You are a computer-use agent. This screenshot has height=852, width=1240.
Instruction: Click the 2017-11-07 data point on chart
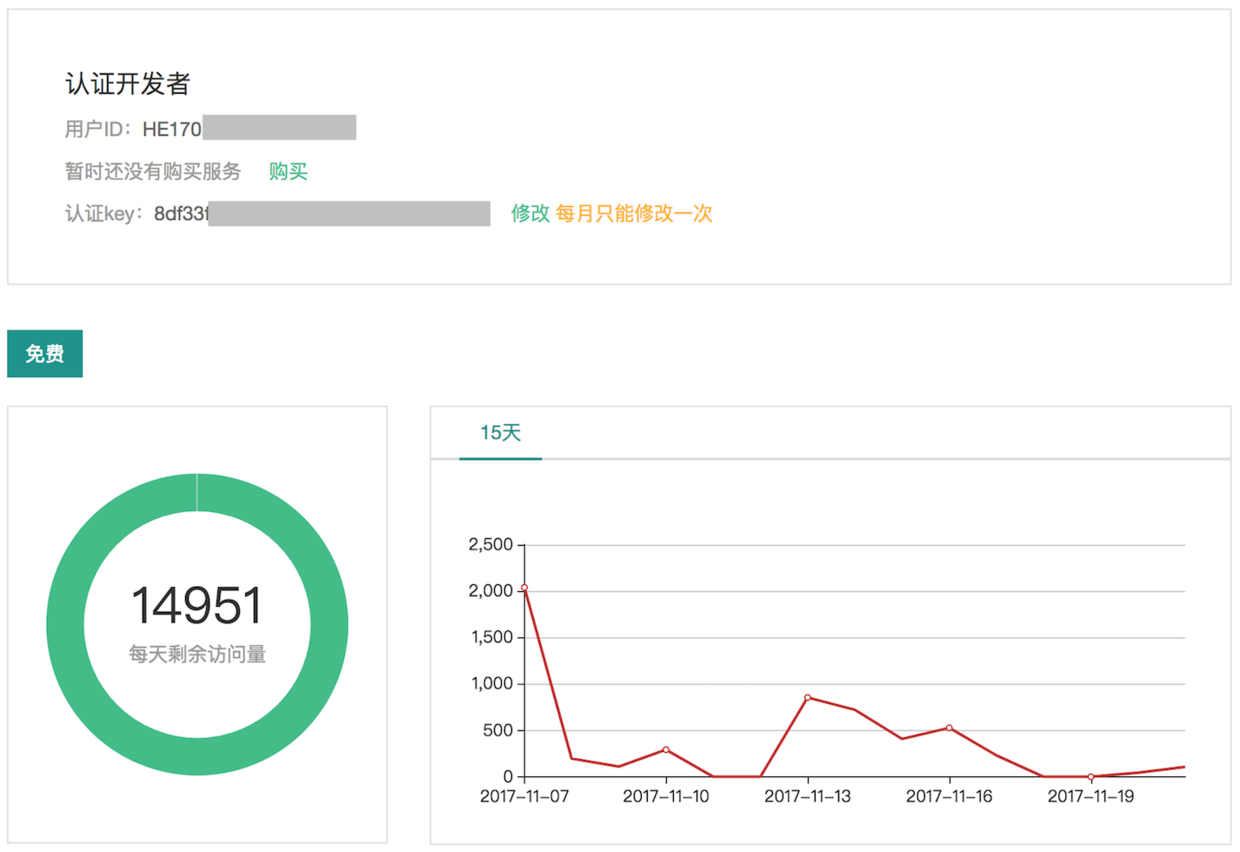(x=524, y=588)
